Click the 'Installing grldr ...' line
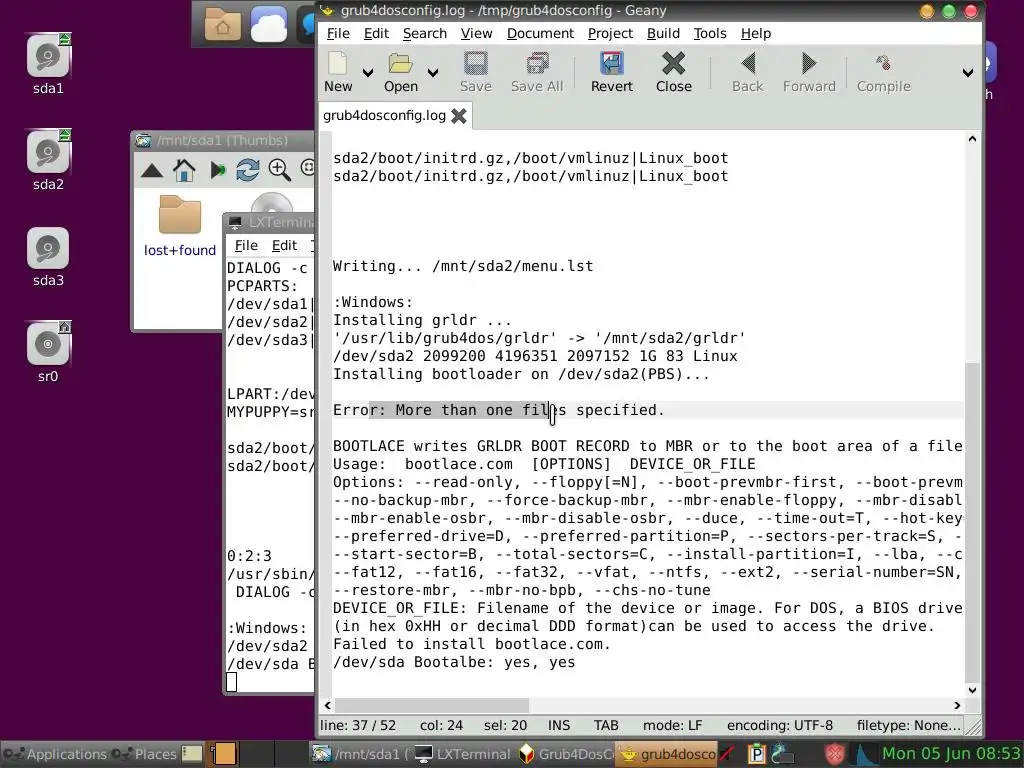 click(422, 320)
